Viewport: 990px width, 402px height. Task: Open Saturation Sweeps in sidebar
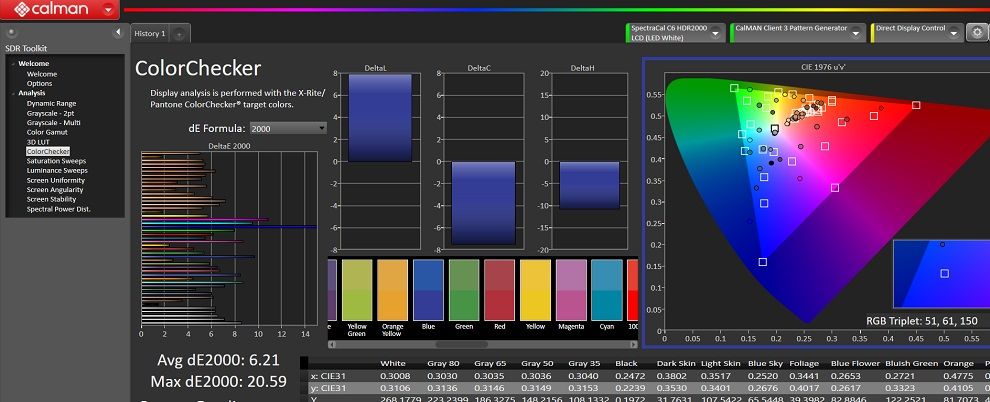point(56,161)
